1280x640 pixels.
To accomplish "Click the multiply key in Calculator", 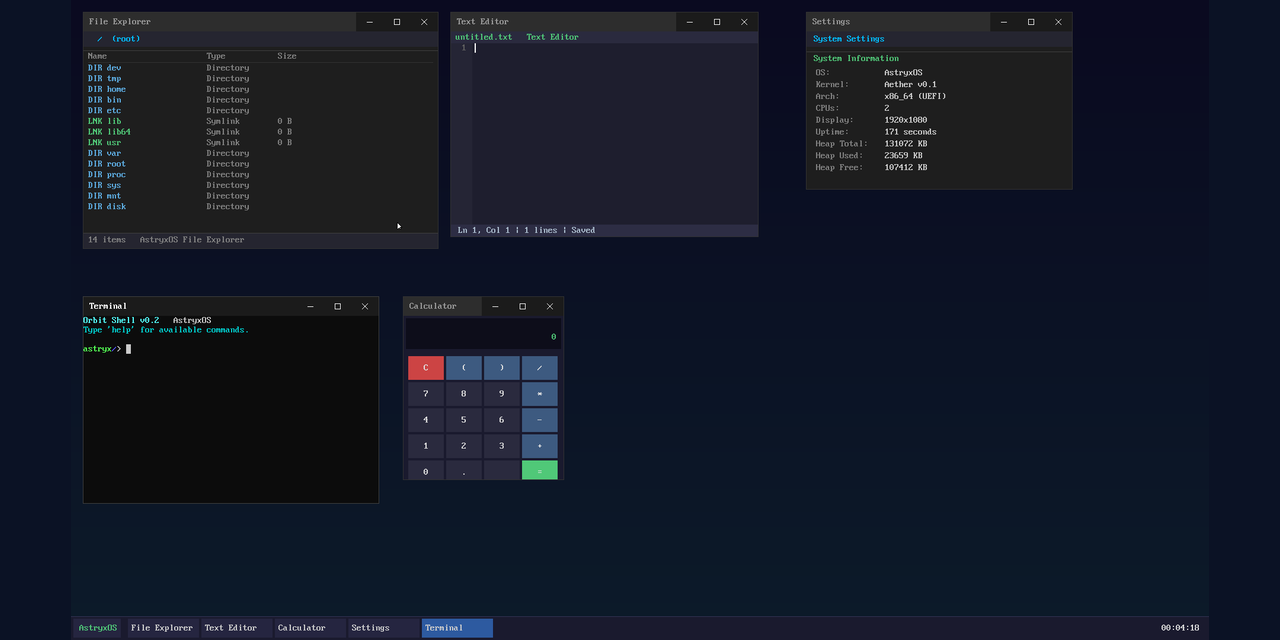I will coord(540,394).
